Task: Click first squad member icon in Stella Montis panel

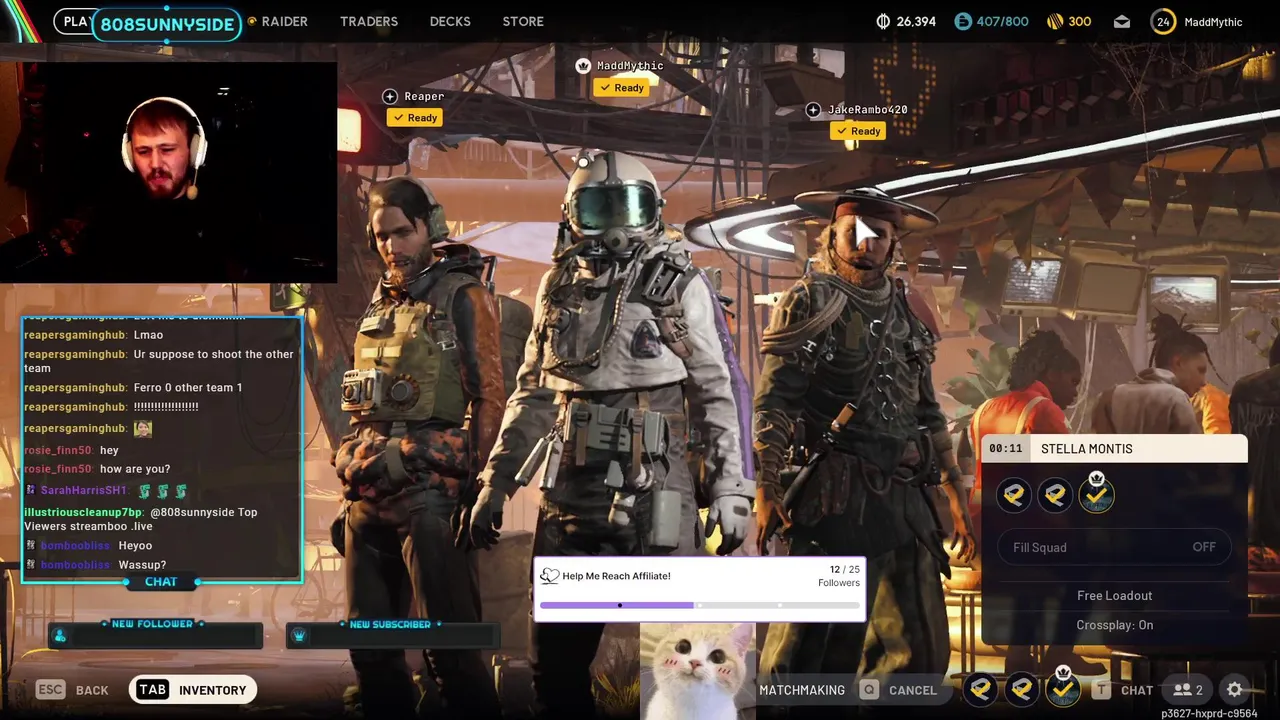Action: tap(1014, 495)
